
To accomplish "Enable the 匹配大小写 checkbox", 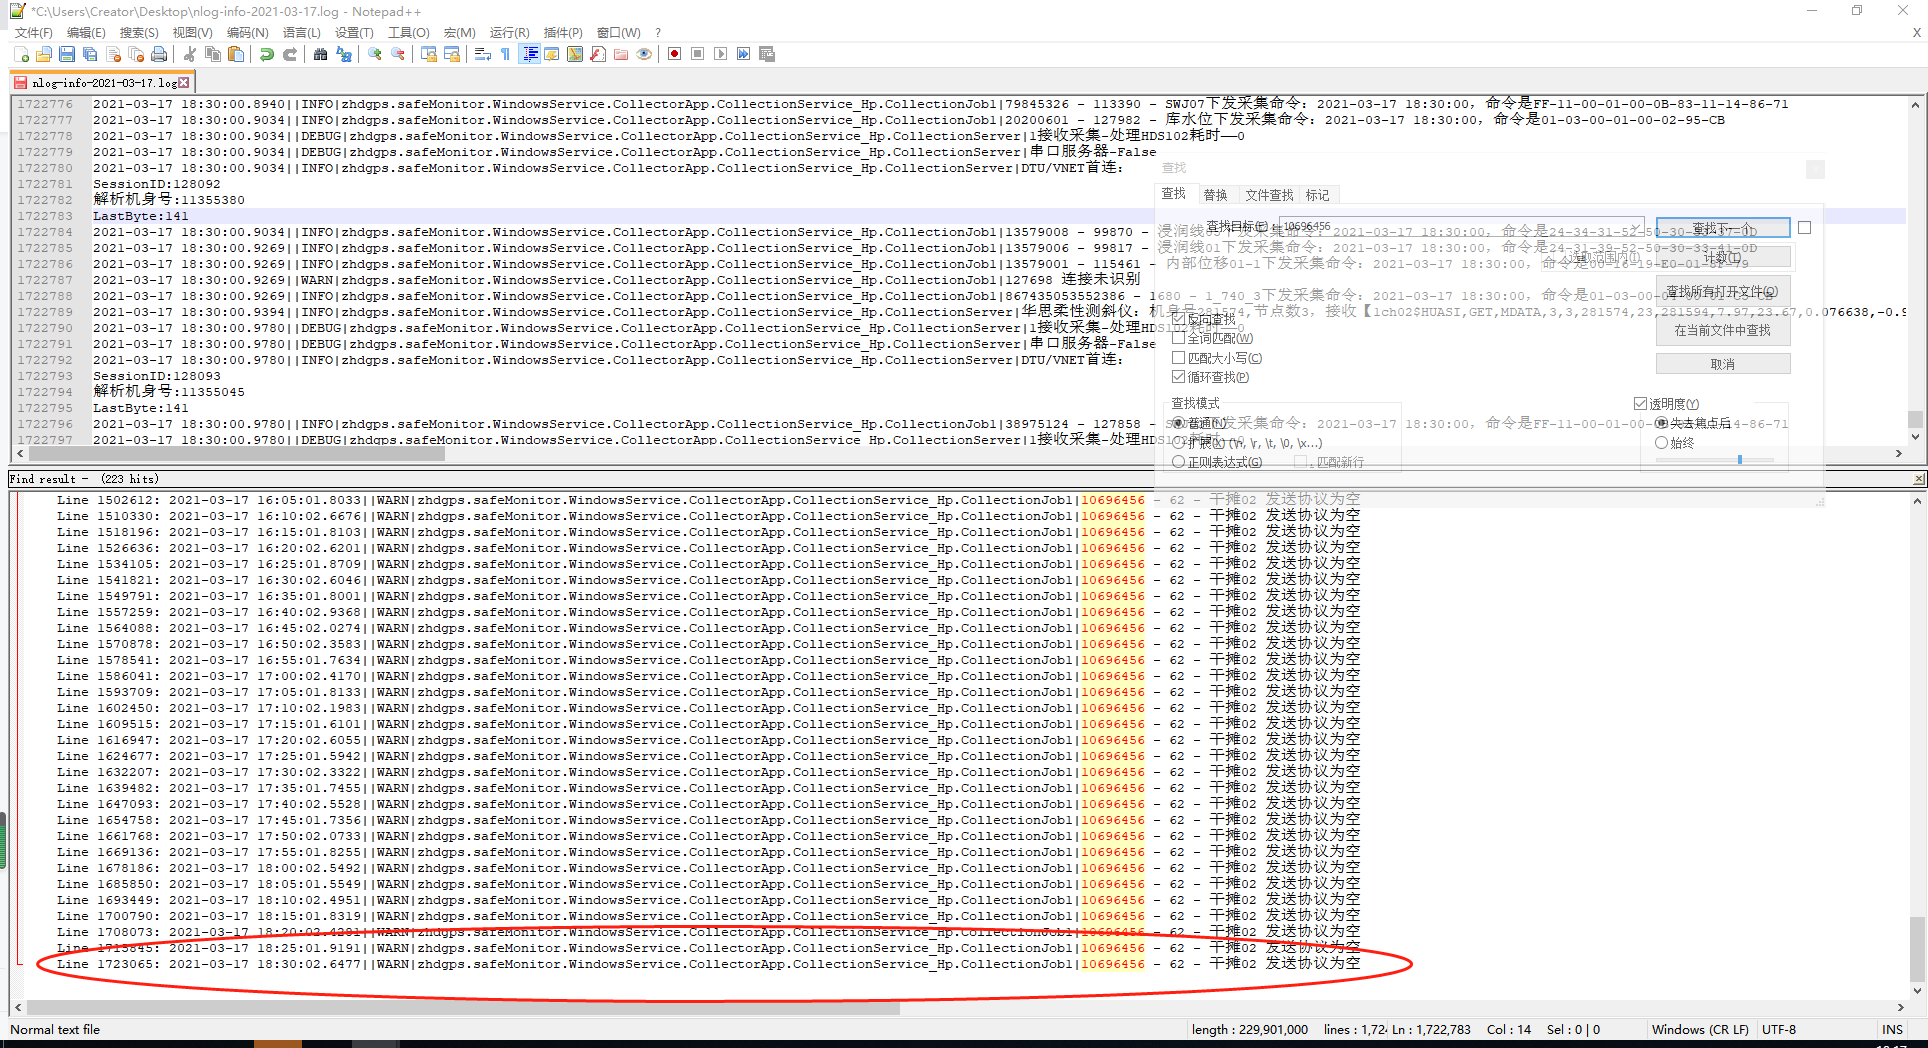I will click(1179, 358).
